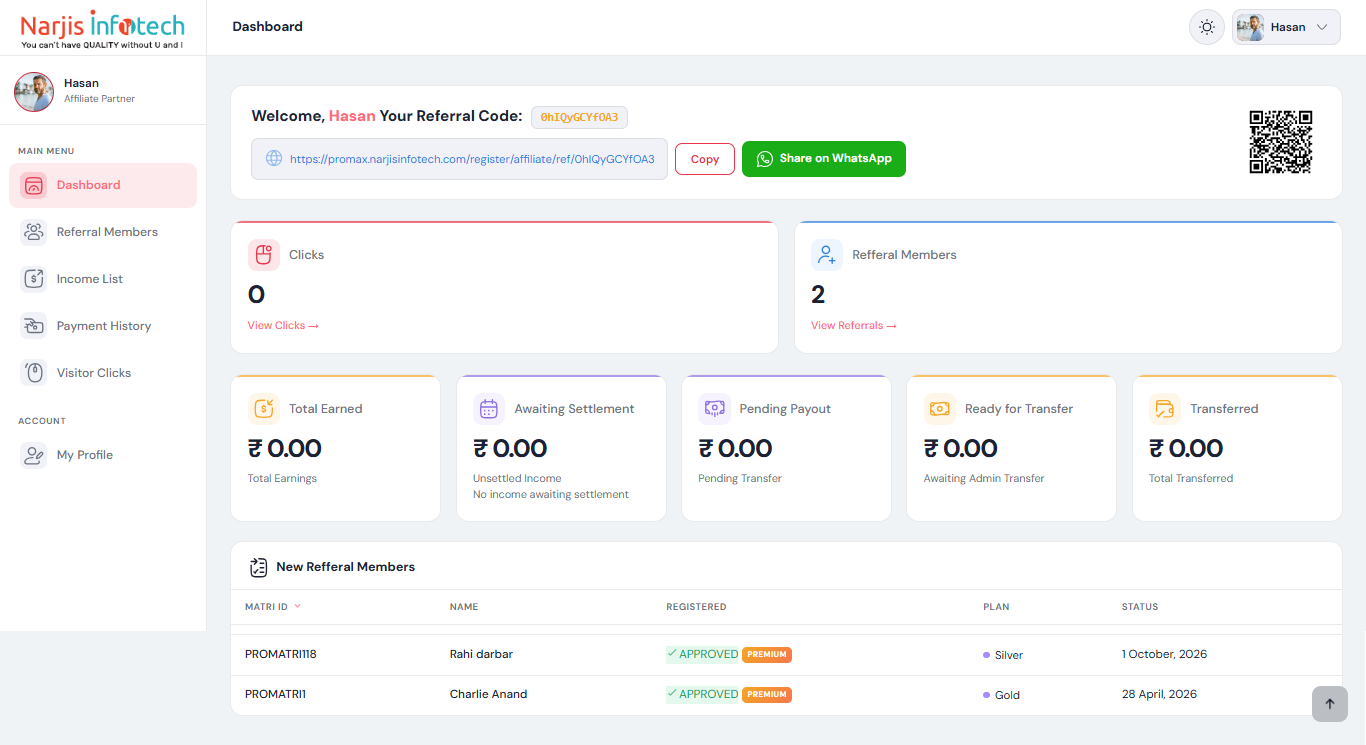Open Dashboard from the main menu
Viewport: 1366px width, 745px height.
[x=103, y=185]
